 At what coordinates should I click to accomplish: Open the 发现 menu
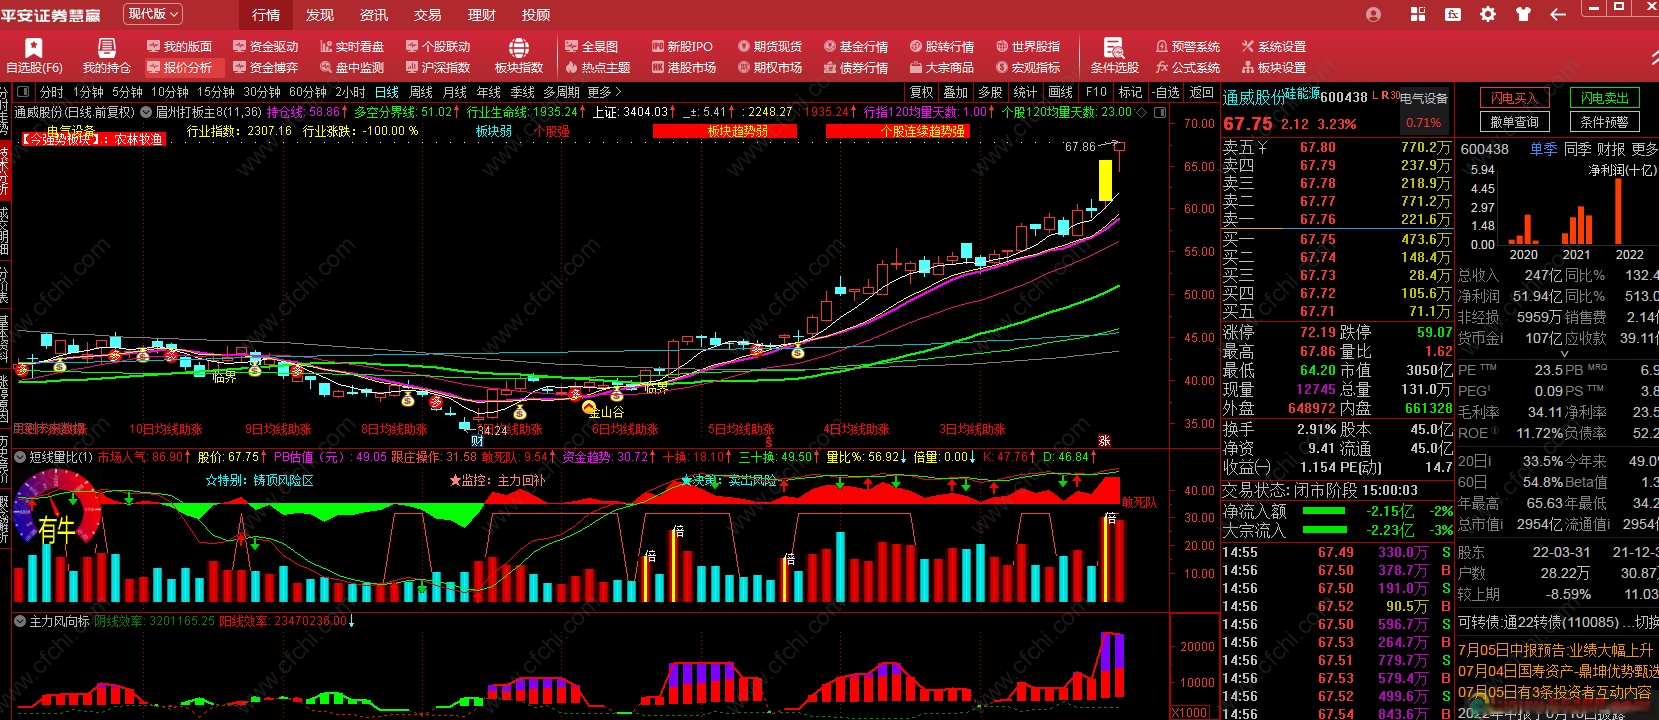320,15
